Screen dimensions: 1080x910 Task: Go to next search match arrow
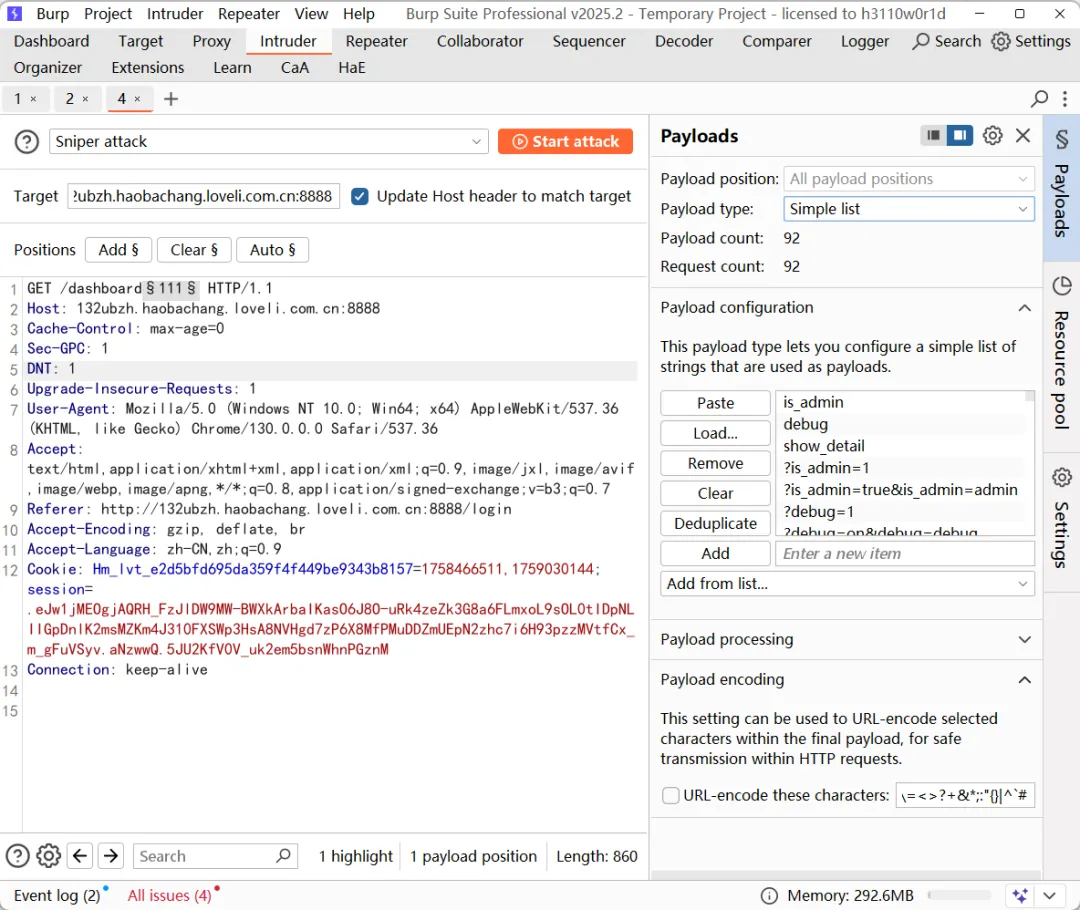[111, 856]
